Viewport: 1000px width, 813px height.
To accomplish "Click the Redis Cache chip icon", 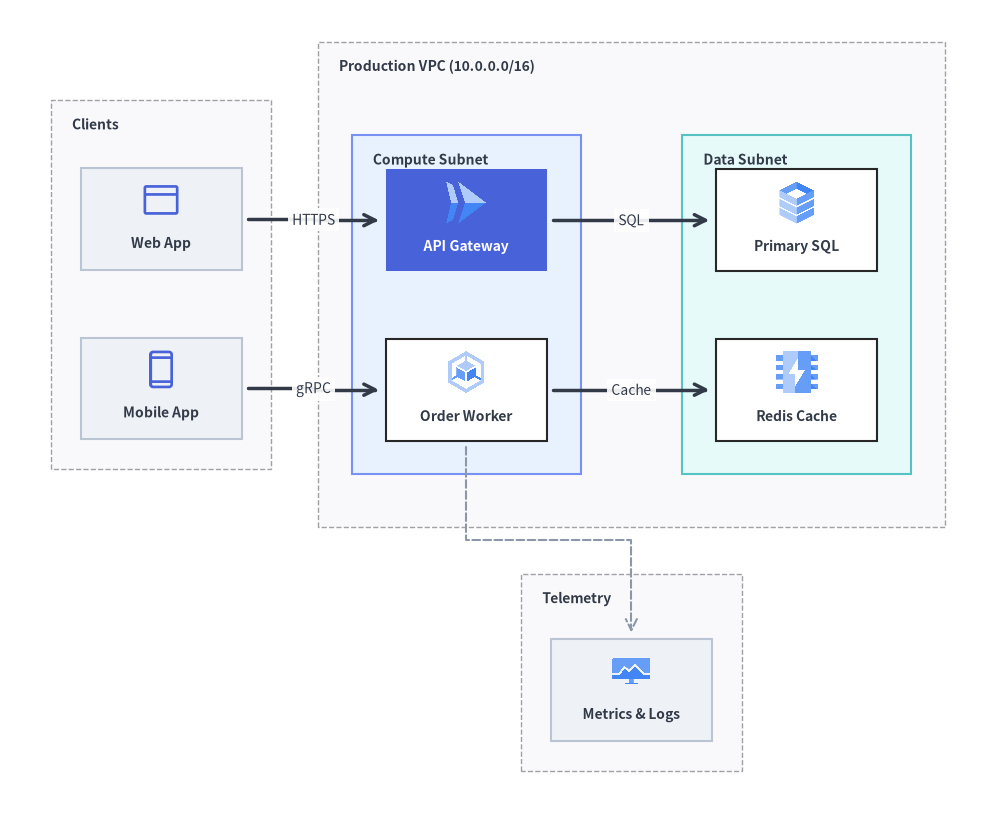I will (796, 372).
